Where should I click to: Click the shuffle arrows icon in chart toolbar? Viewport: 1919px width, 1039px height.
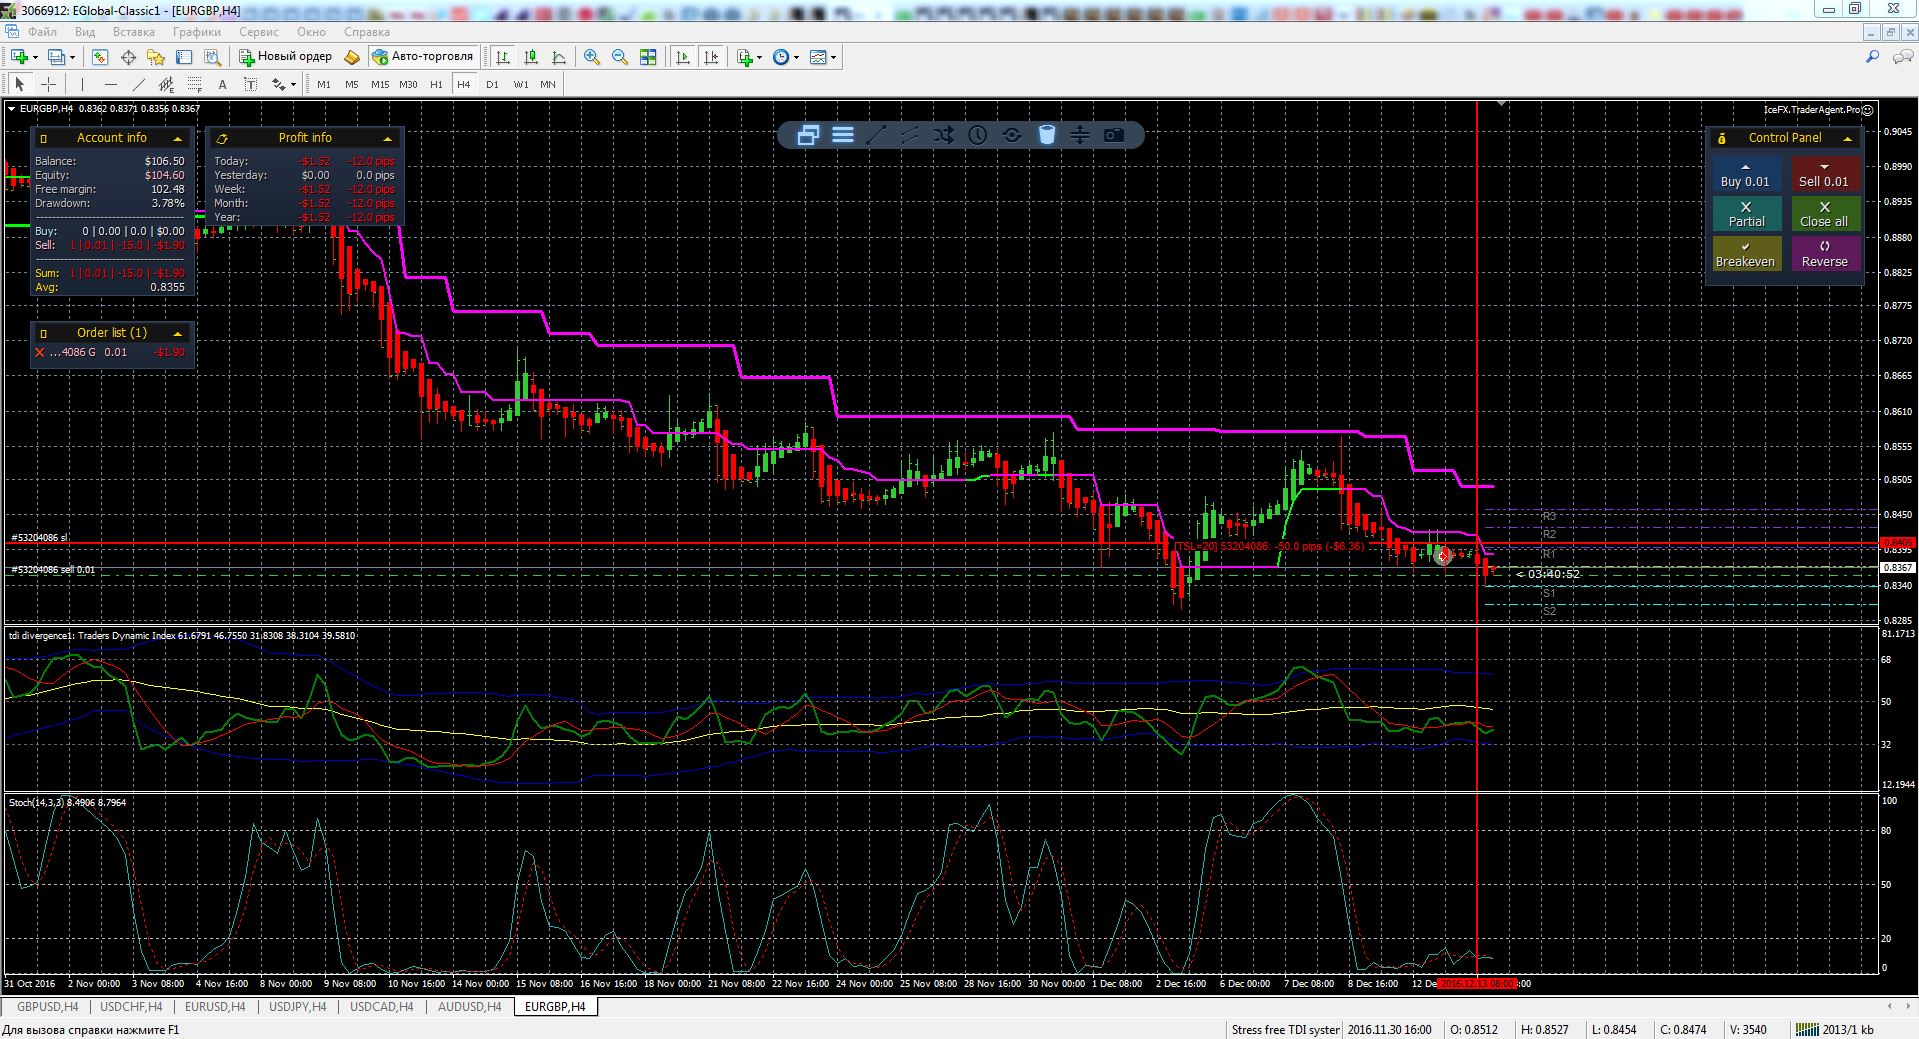point(944,134)
